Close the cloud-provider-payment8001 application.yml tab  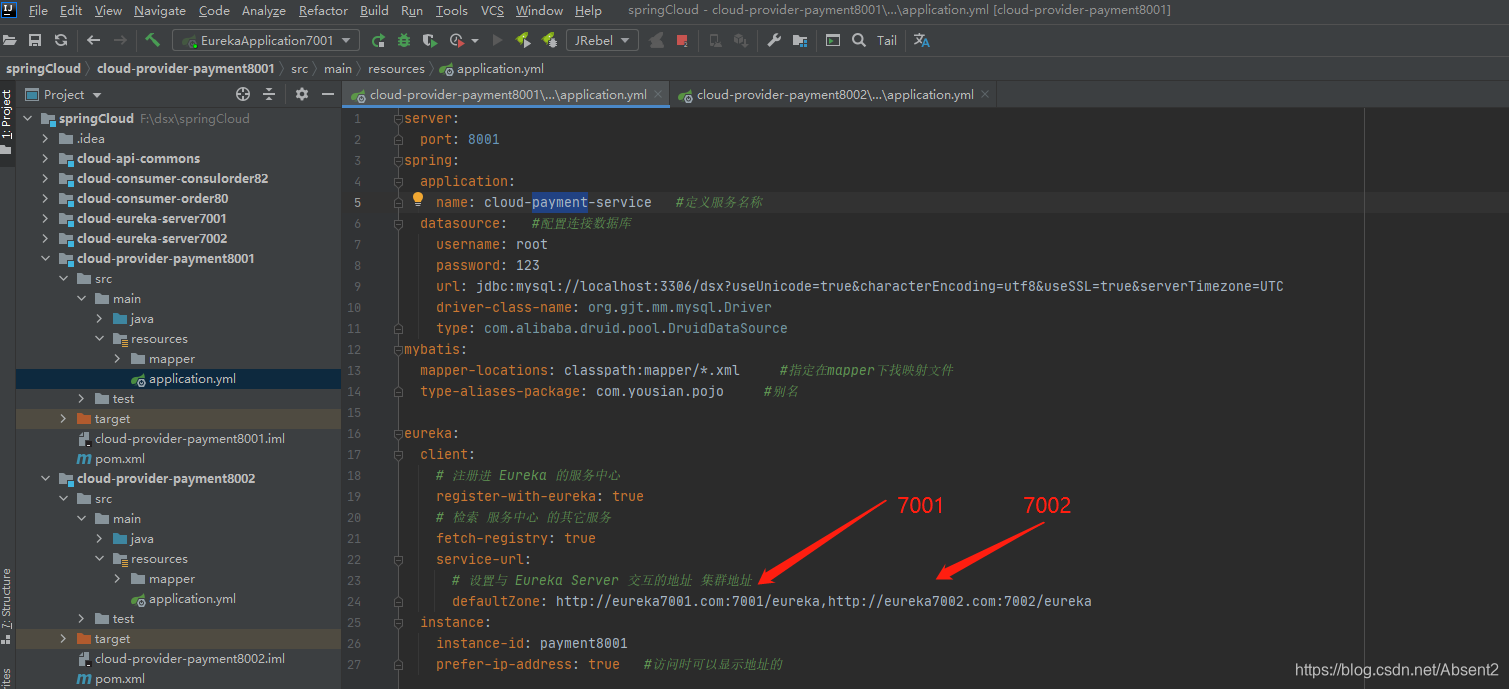(658, 95)
